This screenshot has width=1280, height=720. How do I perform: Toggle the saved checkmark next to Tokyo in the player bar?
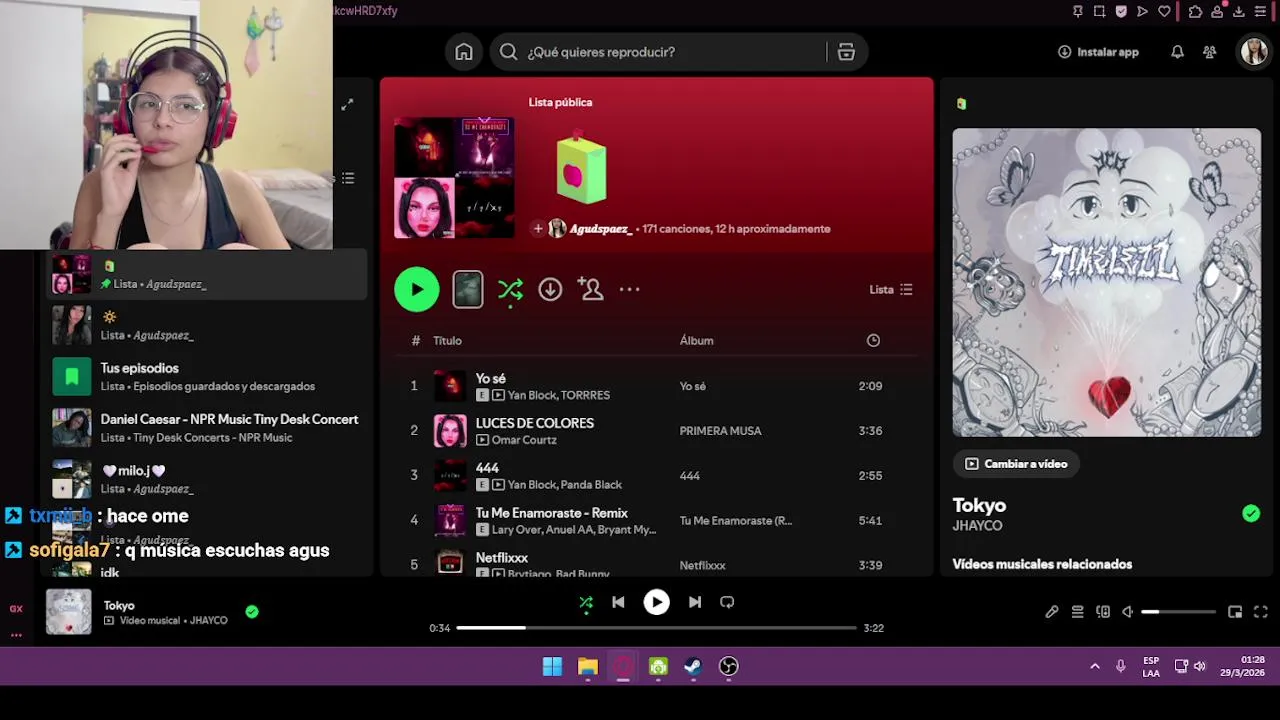tap(252, 612)
